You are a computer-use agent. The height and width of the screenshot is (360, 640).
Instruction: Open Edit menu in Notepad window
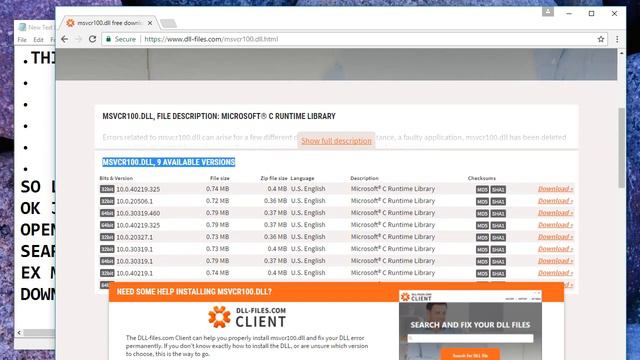tap(38, 40)
